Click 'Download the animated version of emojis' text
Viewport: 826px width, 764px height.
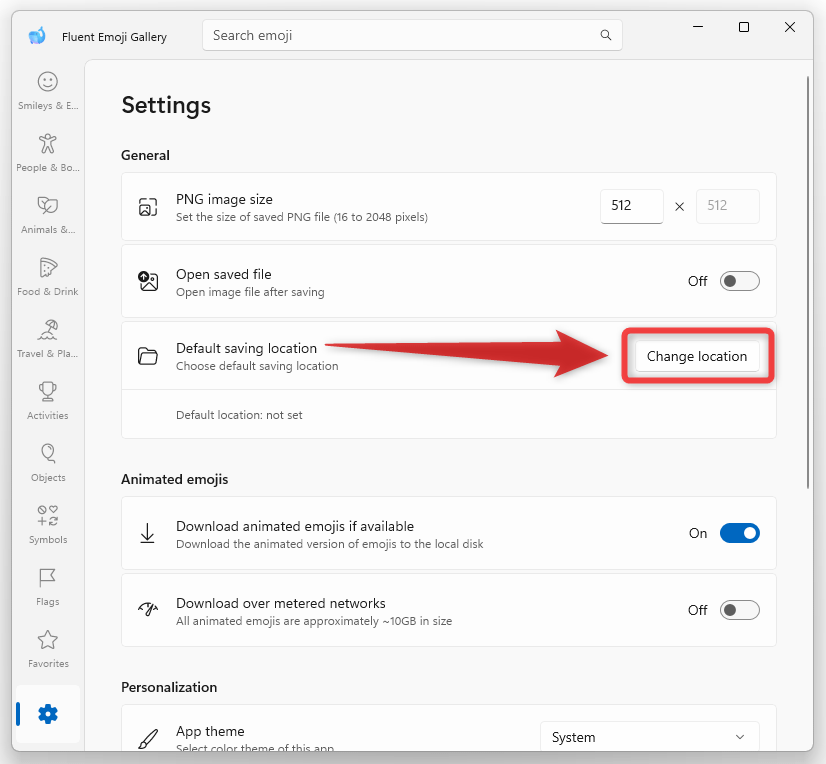click(330, 544)
